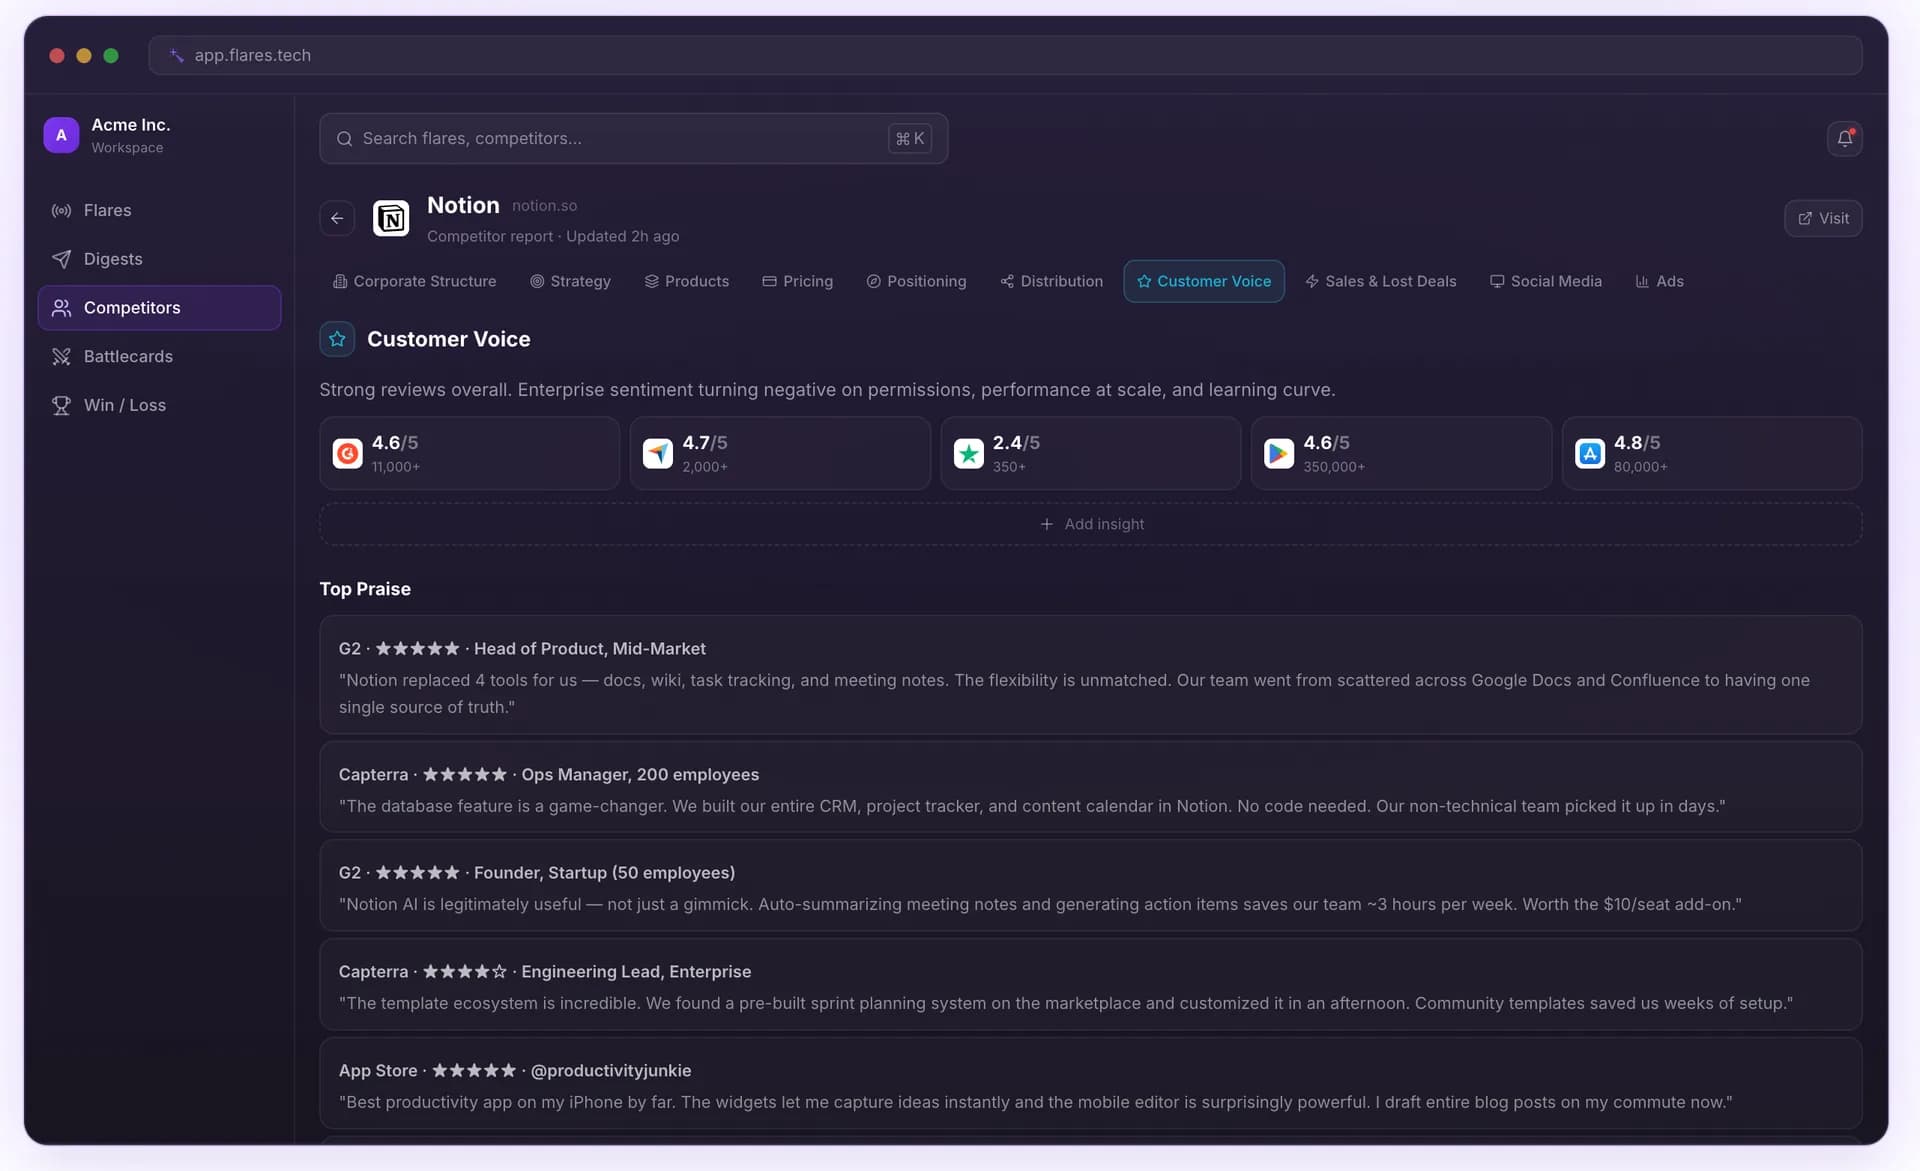
Task: Click the Top Praise heading
Action: click(x=365, y=589)
